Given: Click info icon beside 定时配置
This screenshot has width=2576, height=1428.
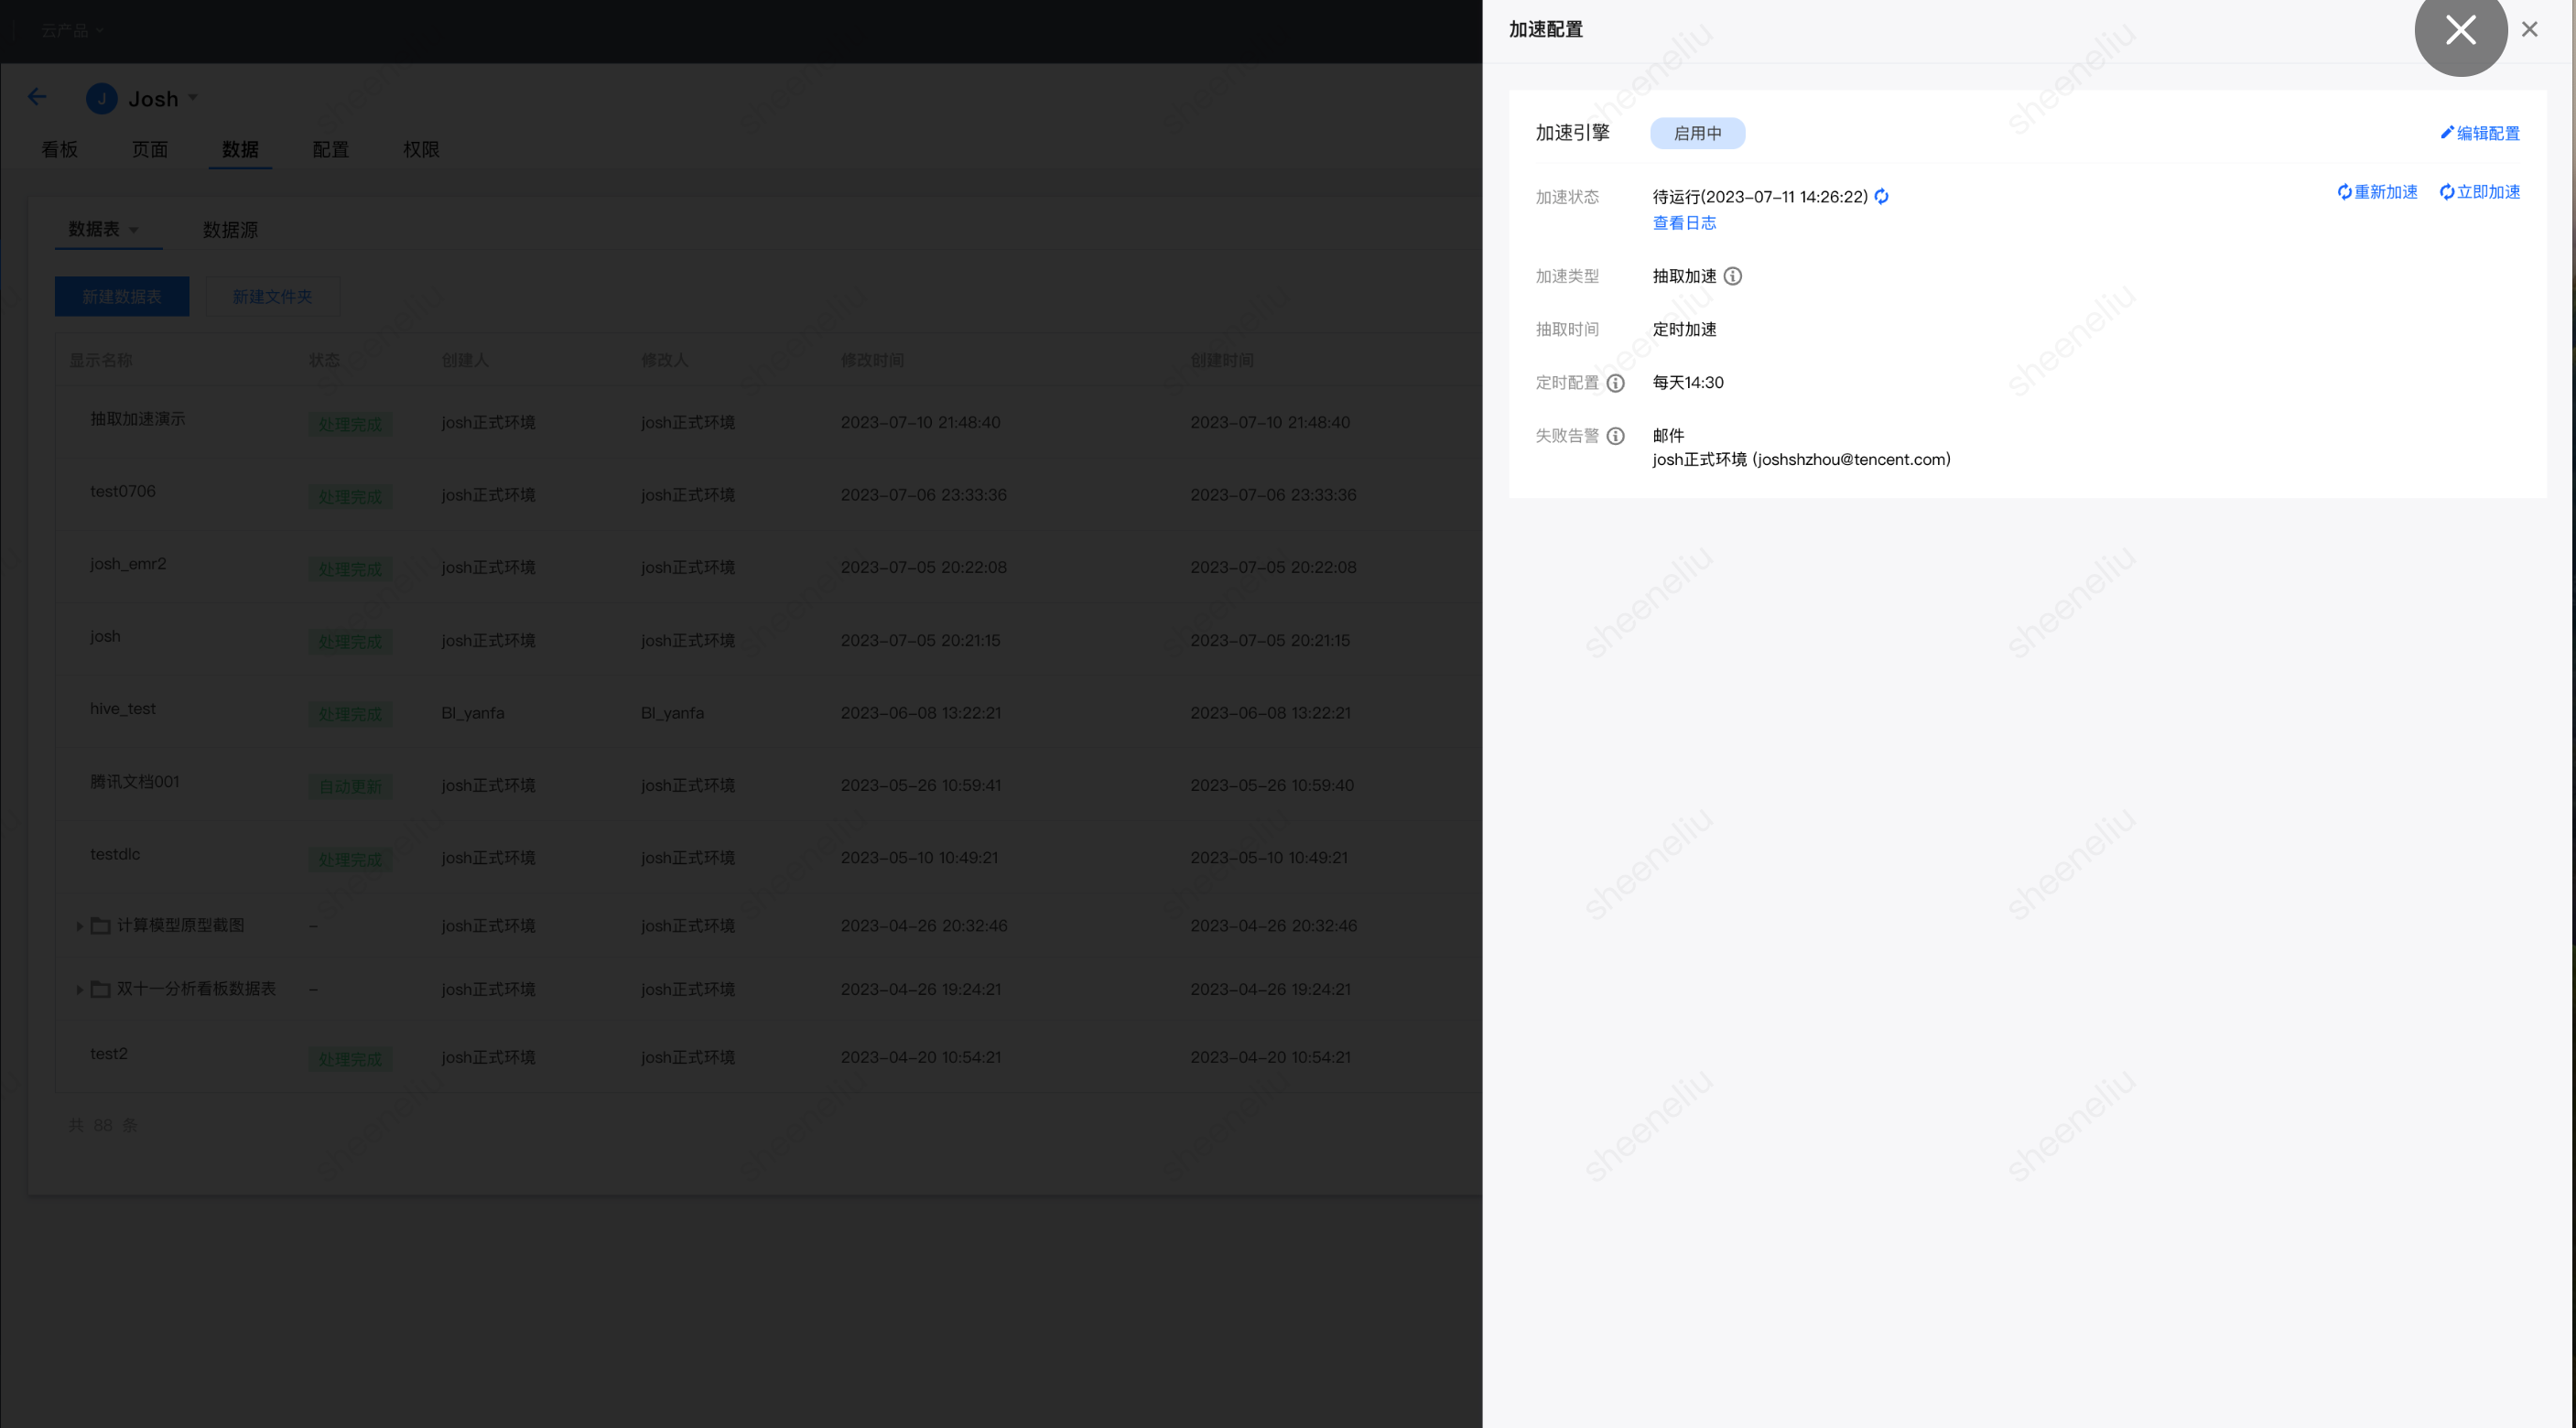Looking at the screenshot, I should click(x=1615, y=383).
